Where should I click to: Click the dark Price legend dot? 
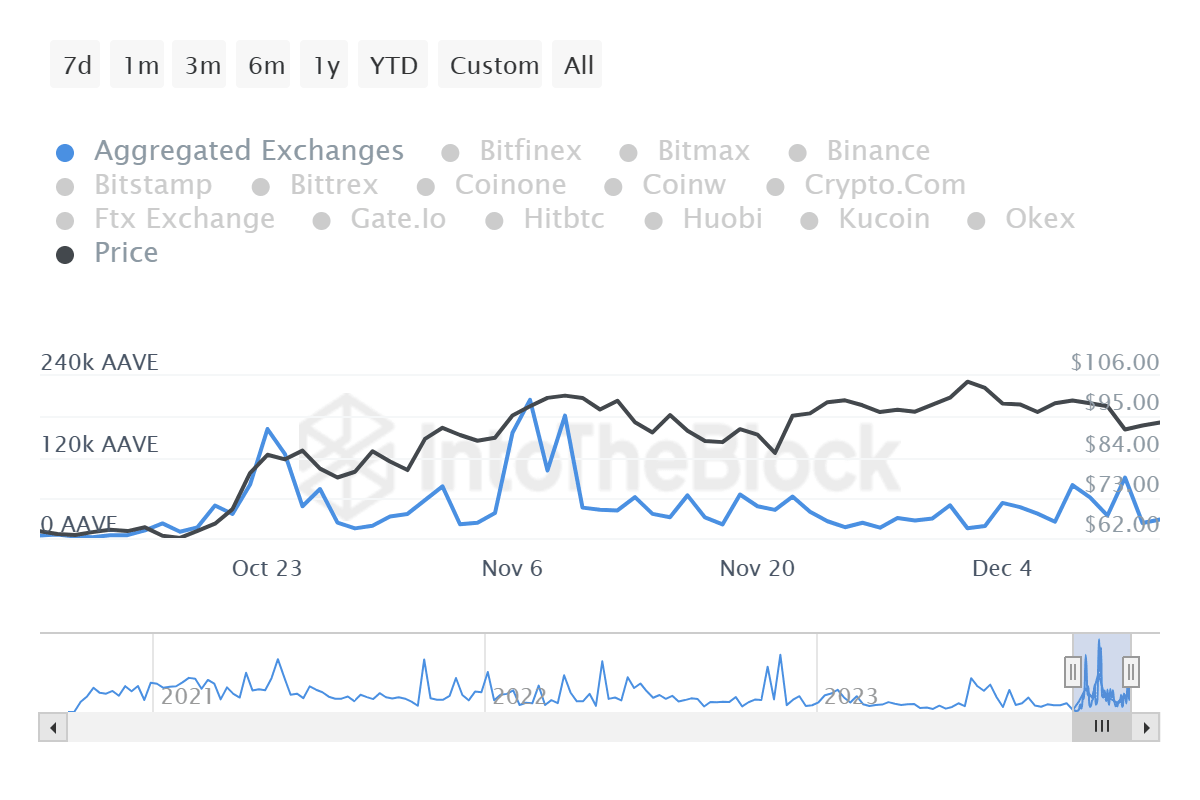65,254
